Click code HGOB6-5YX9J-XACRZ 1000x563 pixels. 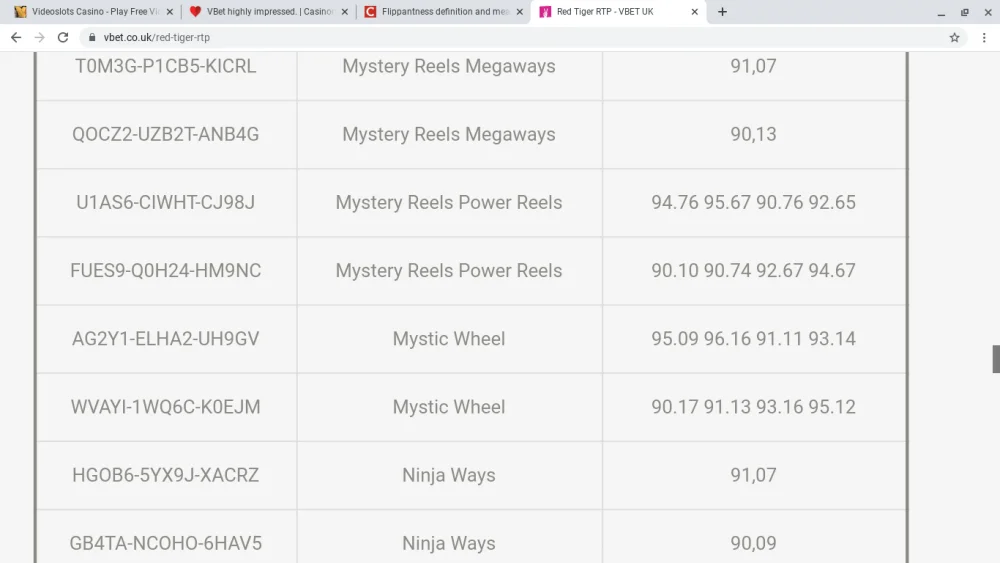coord(165,476)
